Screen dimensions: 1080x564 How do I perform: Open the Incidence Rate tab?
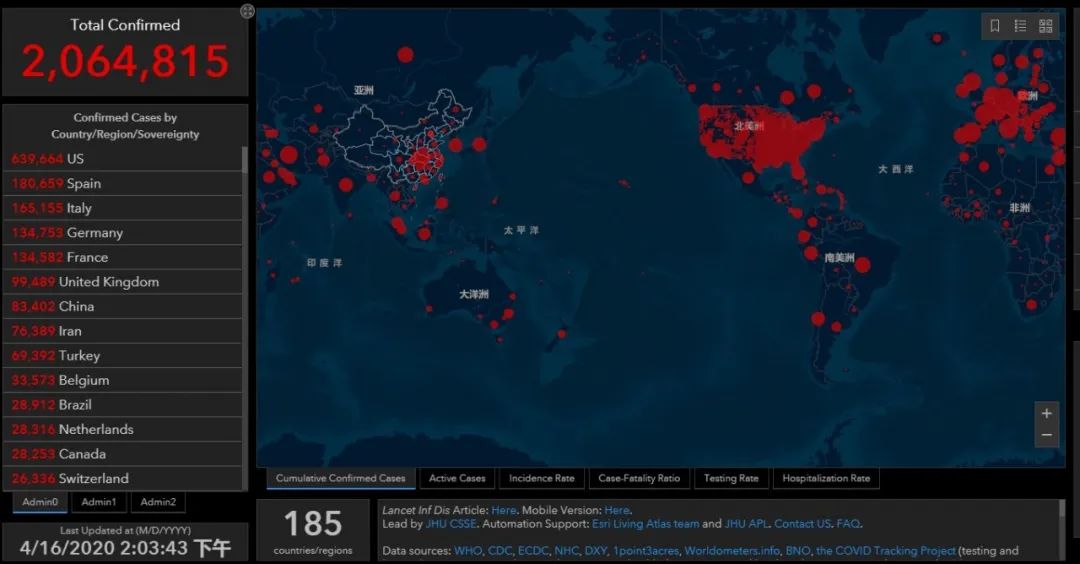(x=542, y=478)
